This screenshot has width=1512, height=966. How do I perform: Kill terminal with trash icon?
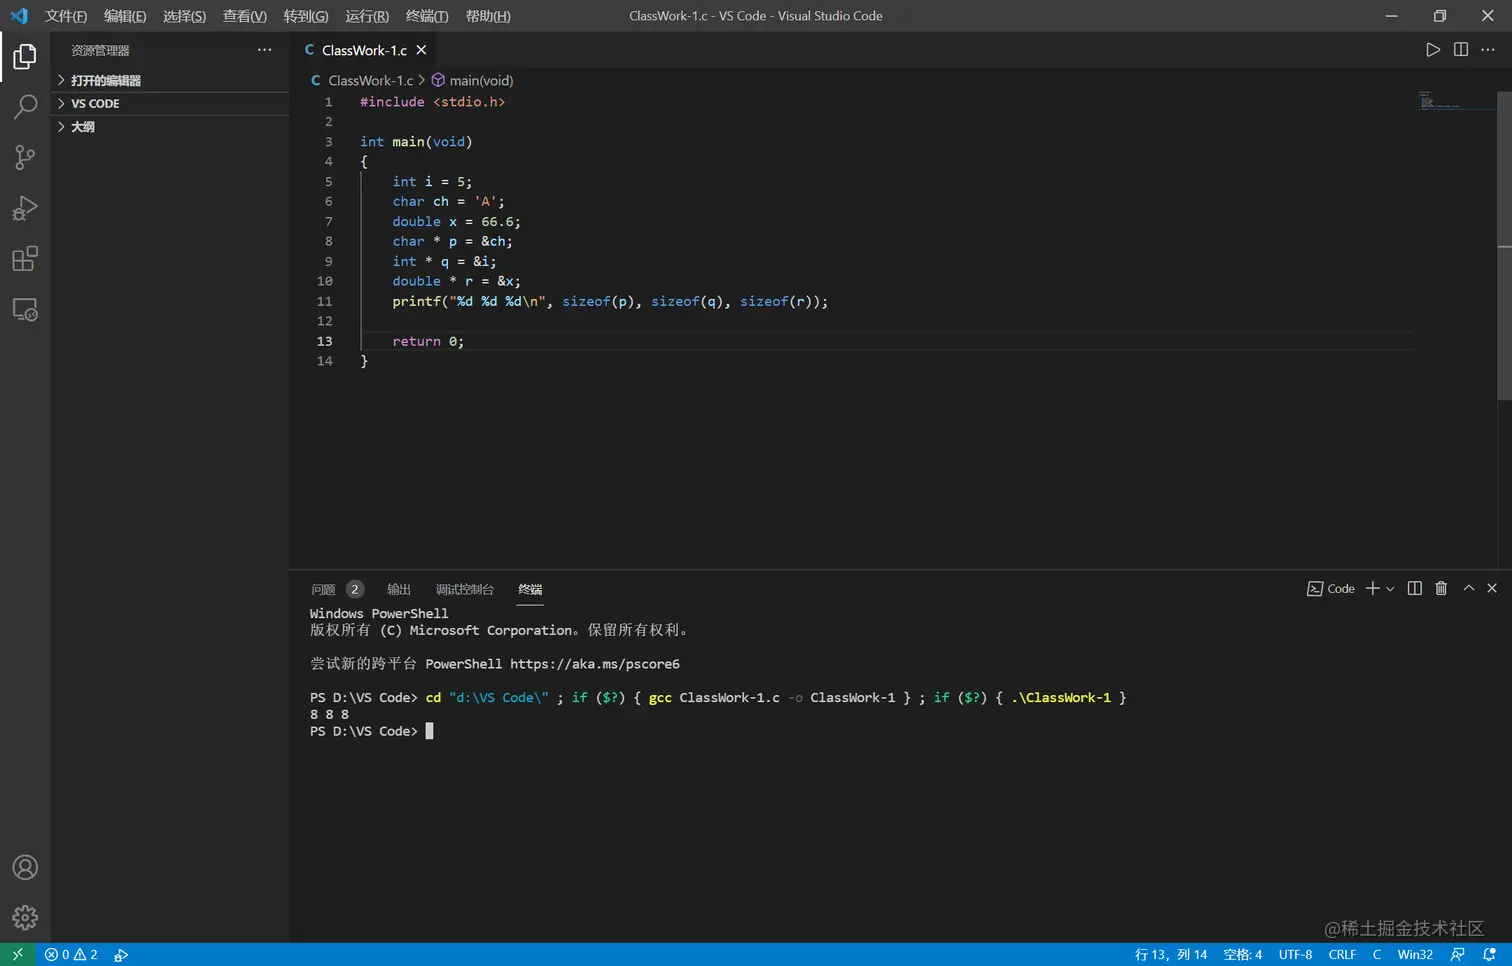click(x=1441, y=589)
